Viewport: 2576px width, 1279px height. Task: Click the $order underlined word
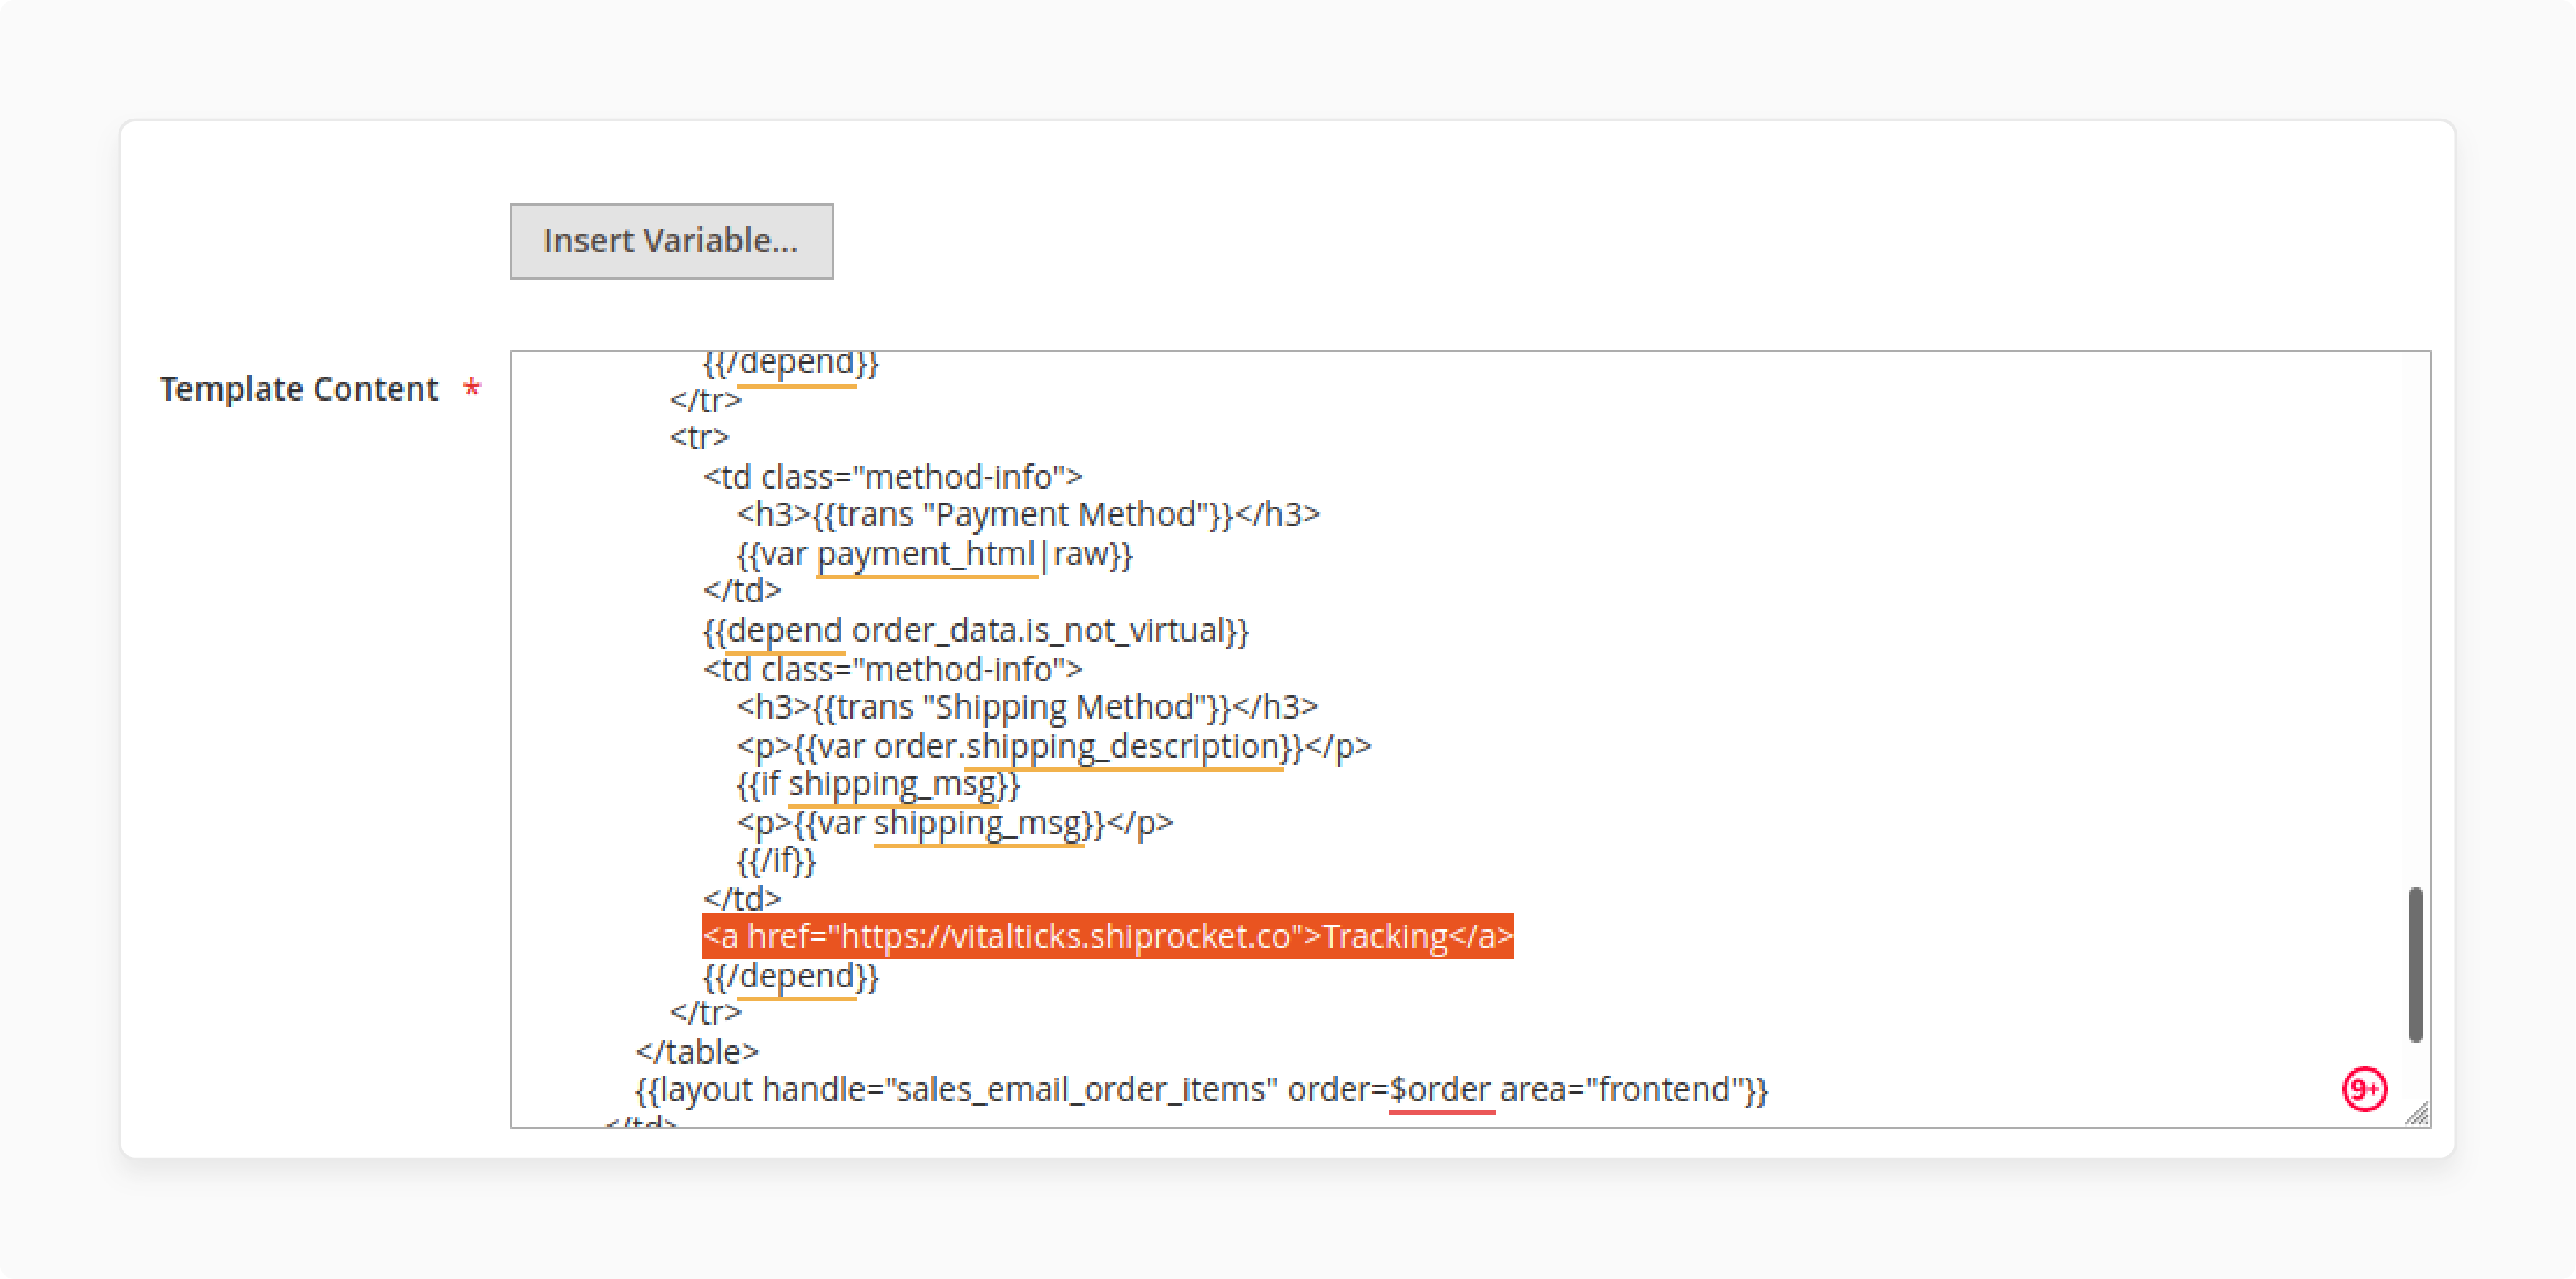click(1440, 1089)
